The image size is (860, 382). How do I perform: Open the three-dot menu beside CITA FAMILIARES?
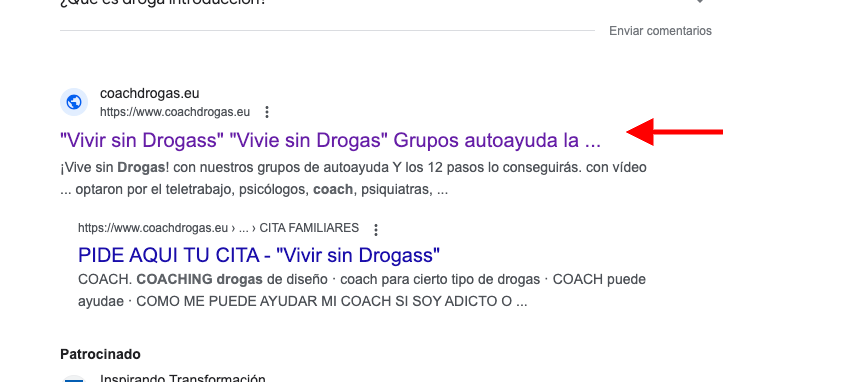[376, 229]
